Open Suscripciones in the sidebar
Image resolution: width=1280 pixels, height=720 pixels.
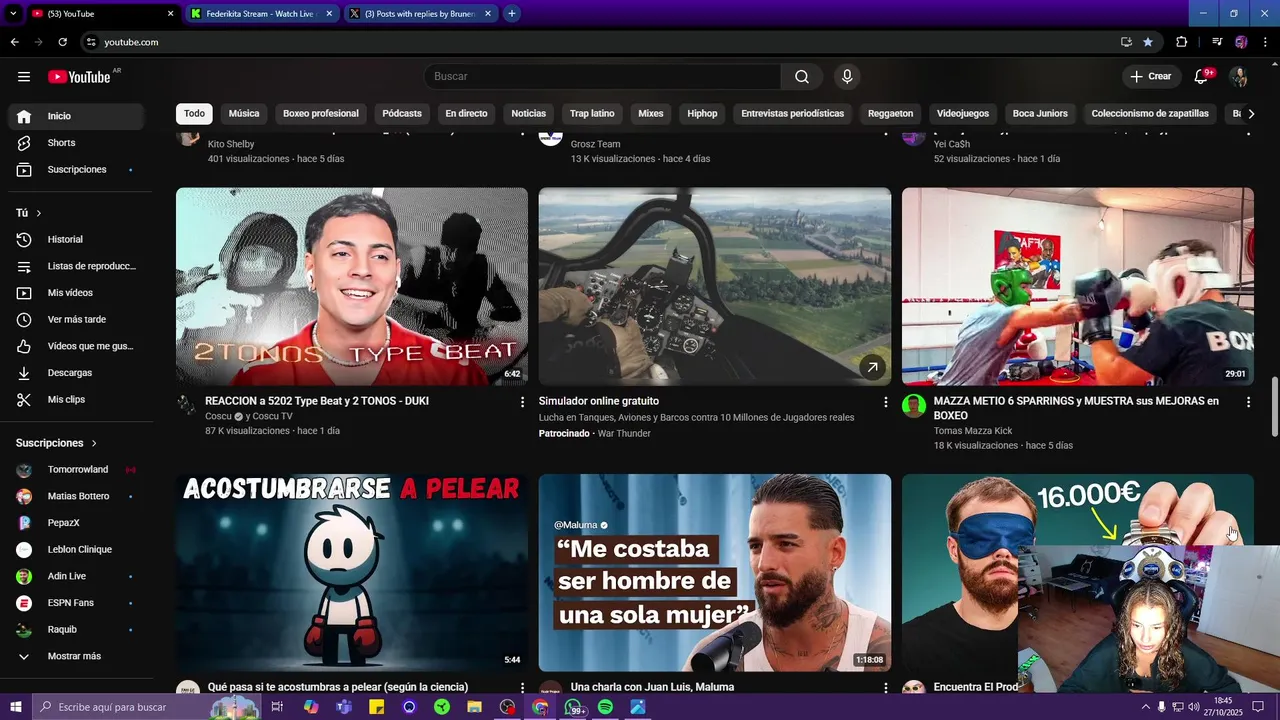click(76, 170)
